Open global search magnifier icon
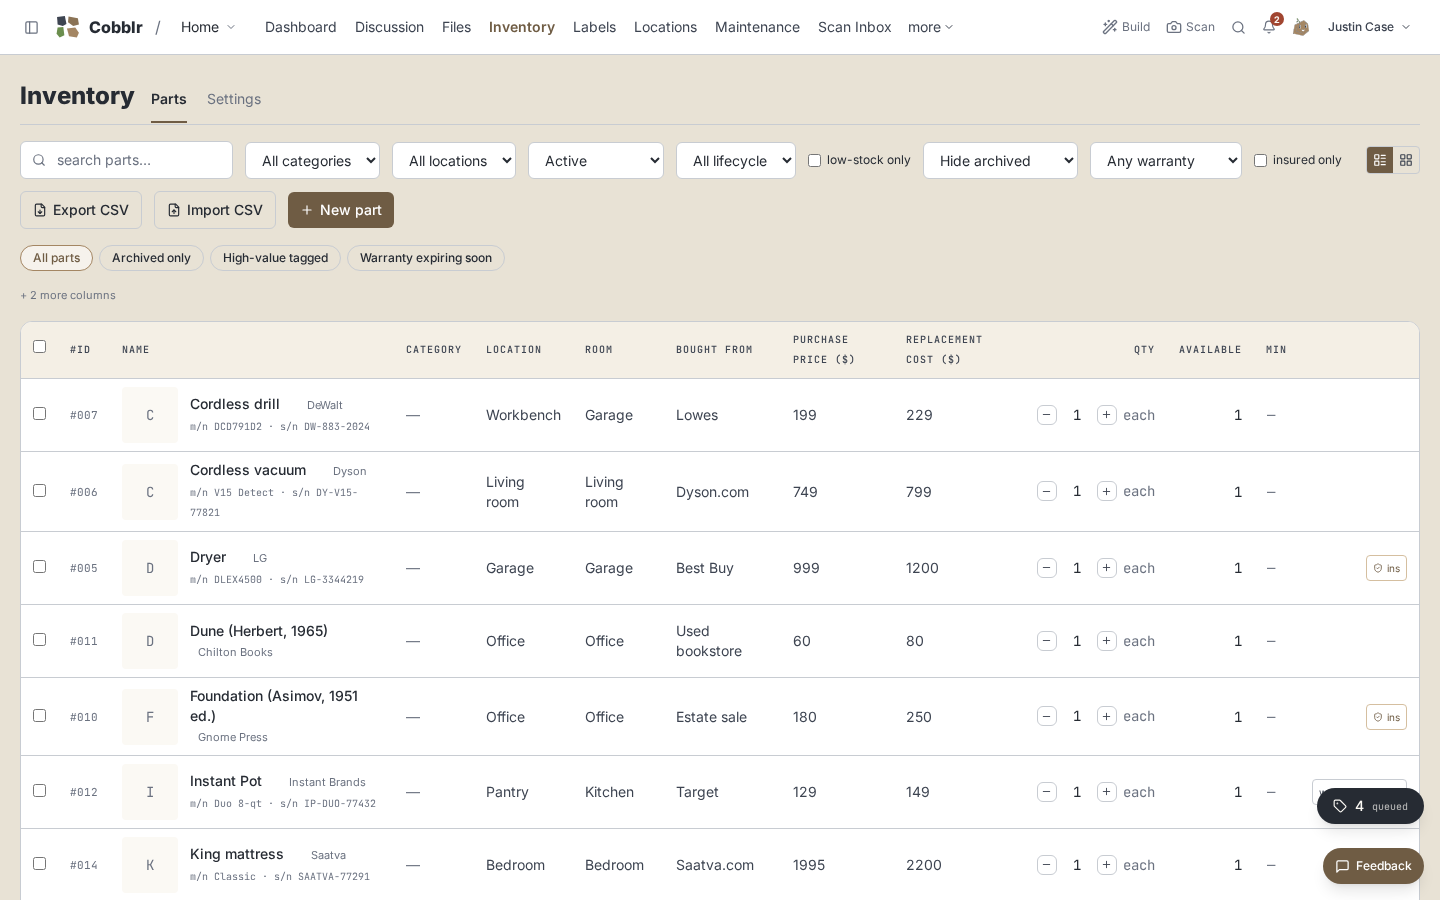The image size is (1440, 900). pyautogui.click(x=1238, y=27)
